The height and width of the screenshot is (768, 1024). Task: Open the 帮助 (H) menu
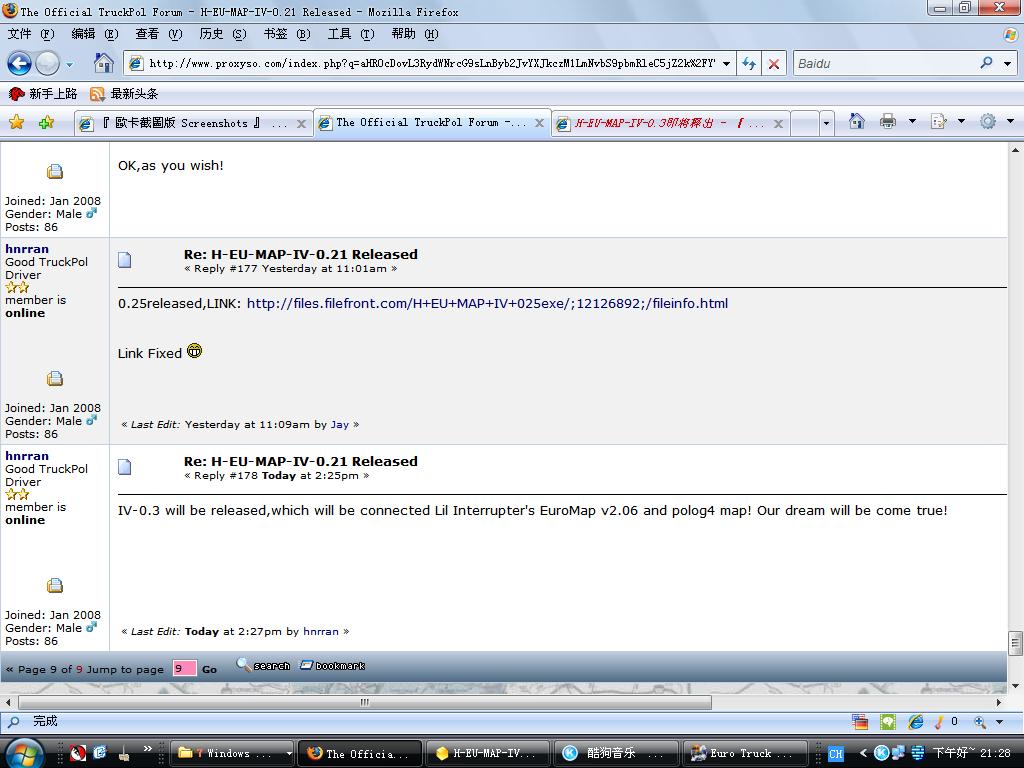(415, 34)
